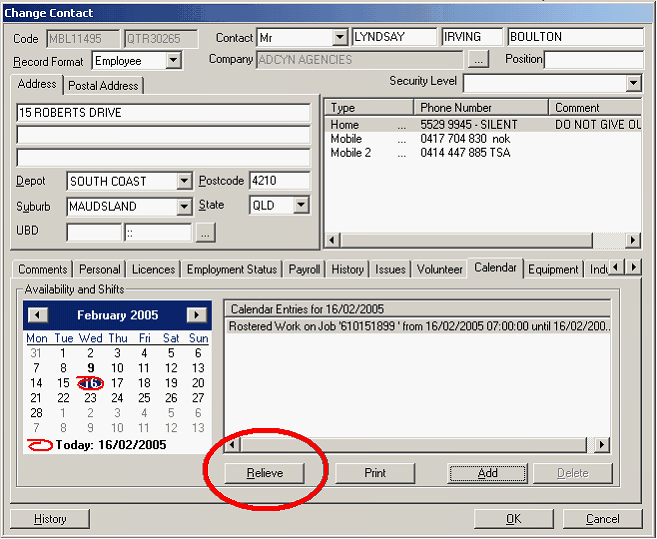Go to previous month in calendar
657x539 pixels.
(x=37, y=315)
